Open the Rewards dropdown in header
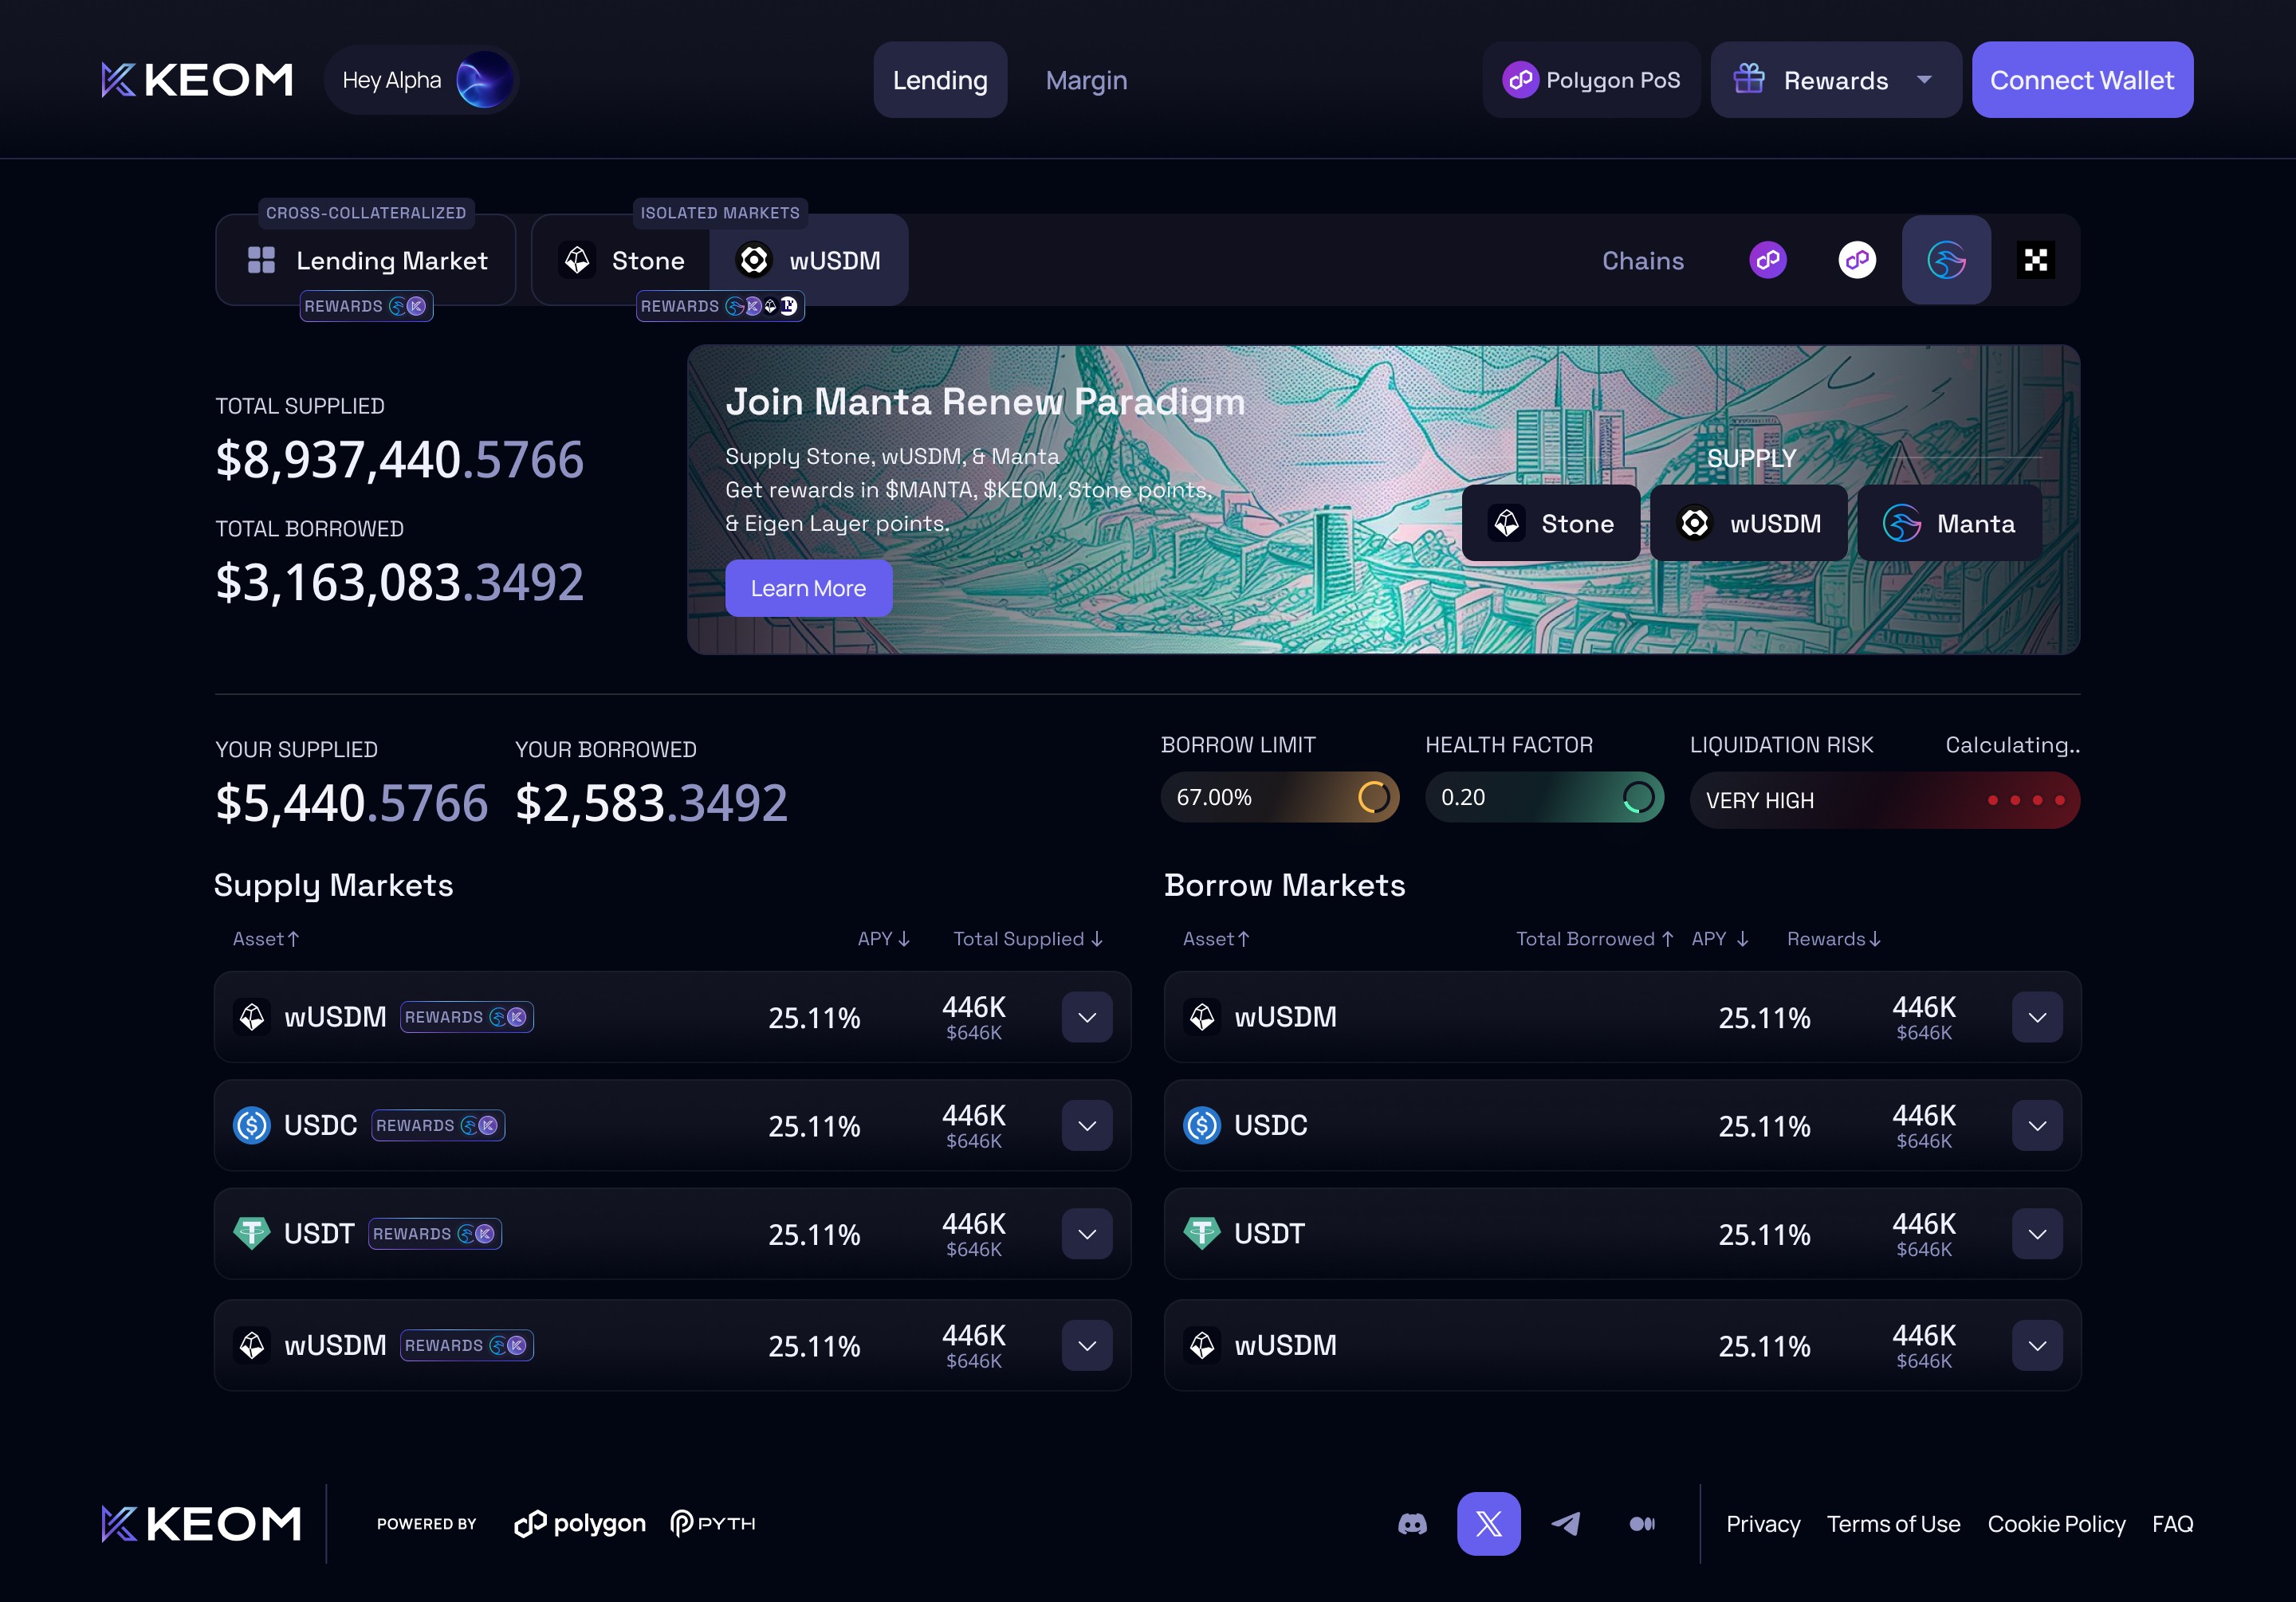2296x1602 pixels. coord(1835,80)
